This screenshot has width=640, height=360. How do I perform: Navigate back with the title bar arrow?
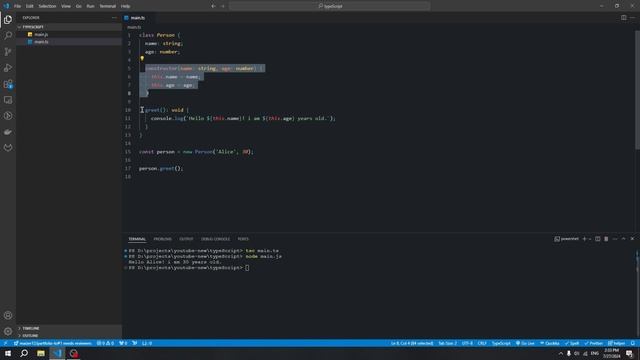pyautogui.click(x=213, y=6)
